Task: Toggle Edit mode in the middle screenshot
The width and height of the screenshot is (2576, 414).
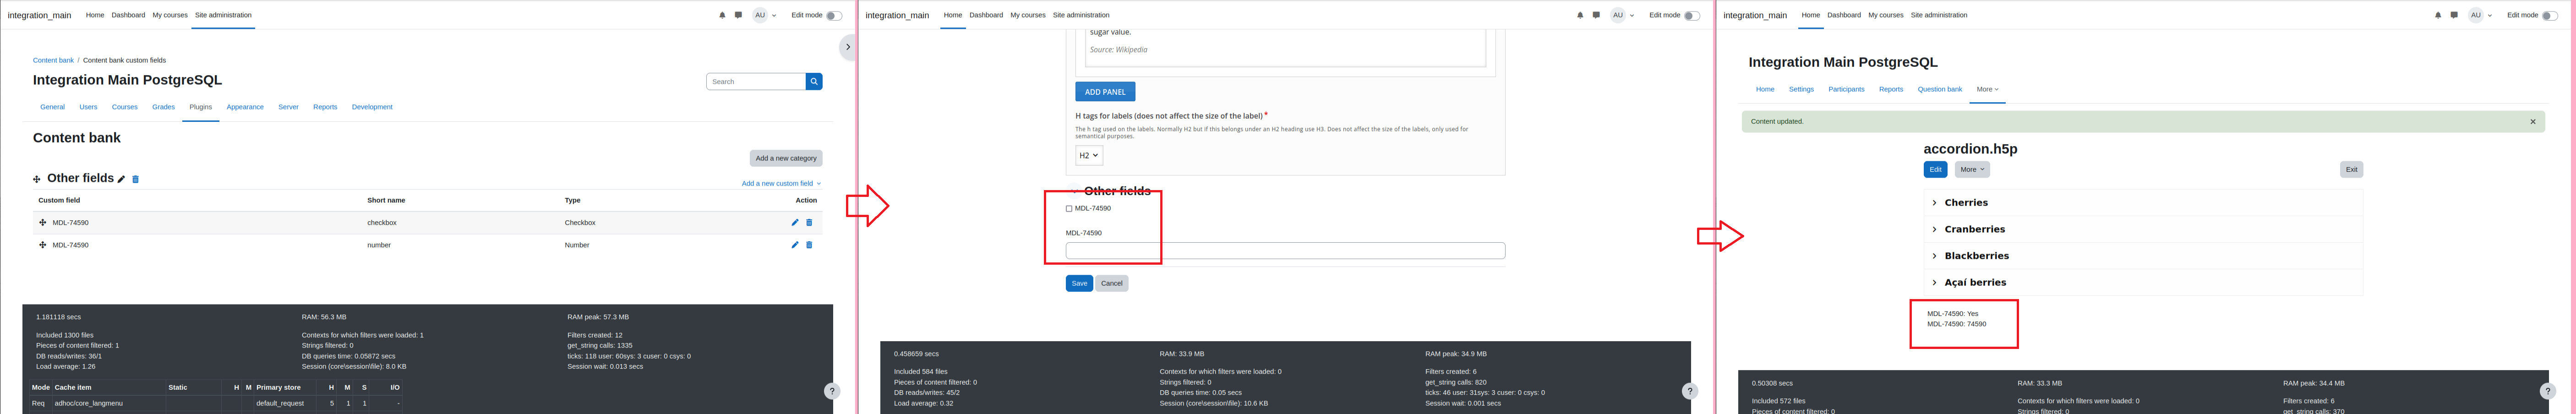Action: pos(1692,15)
